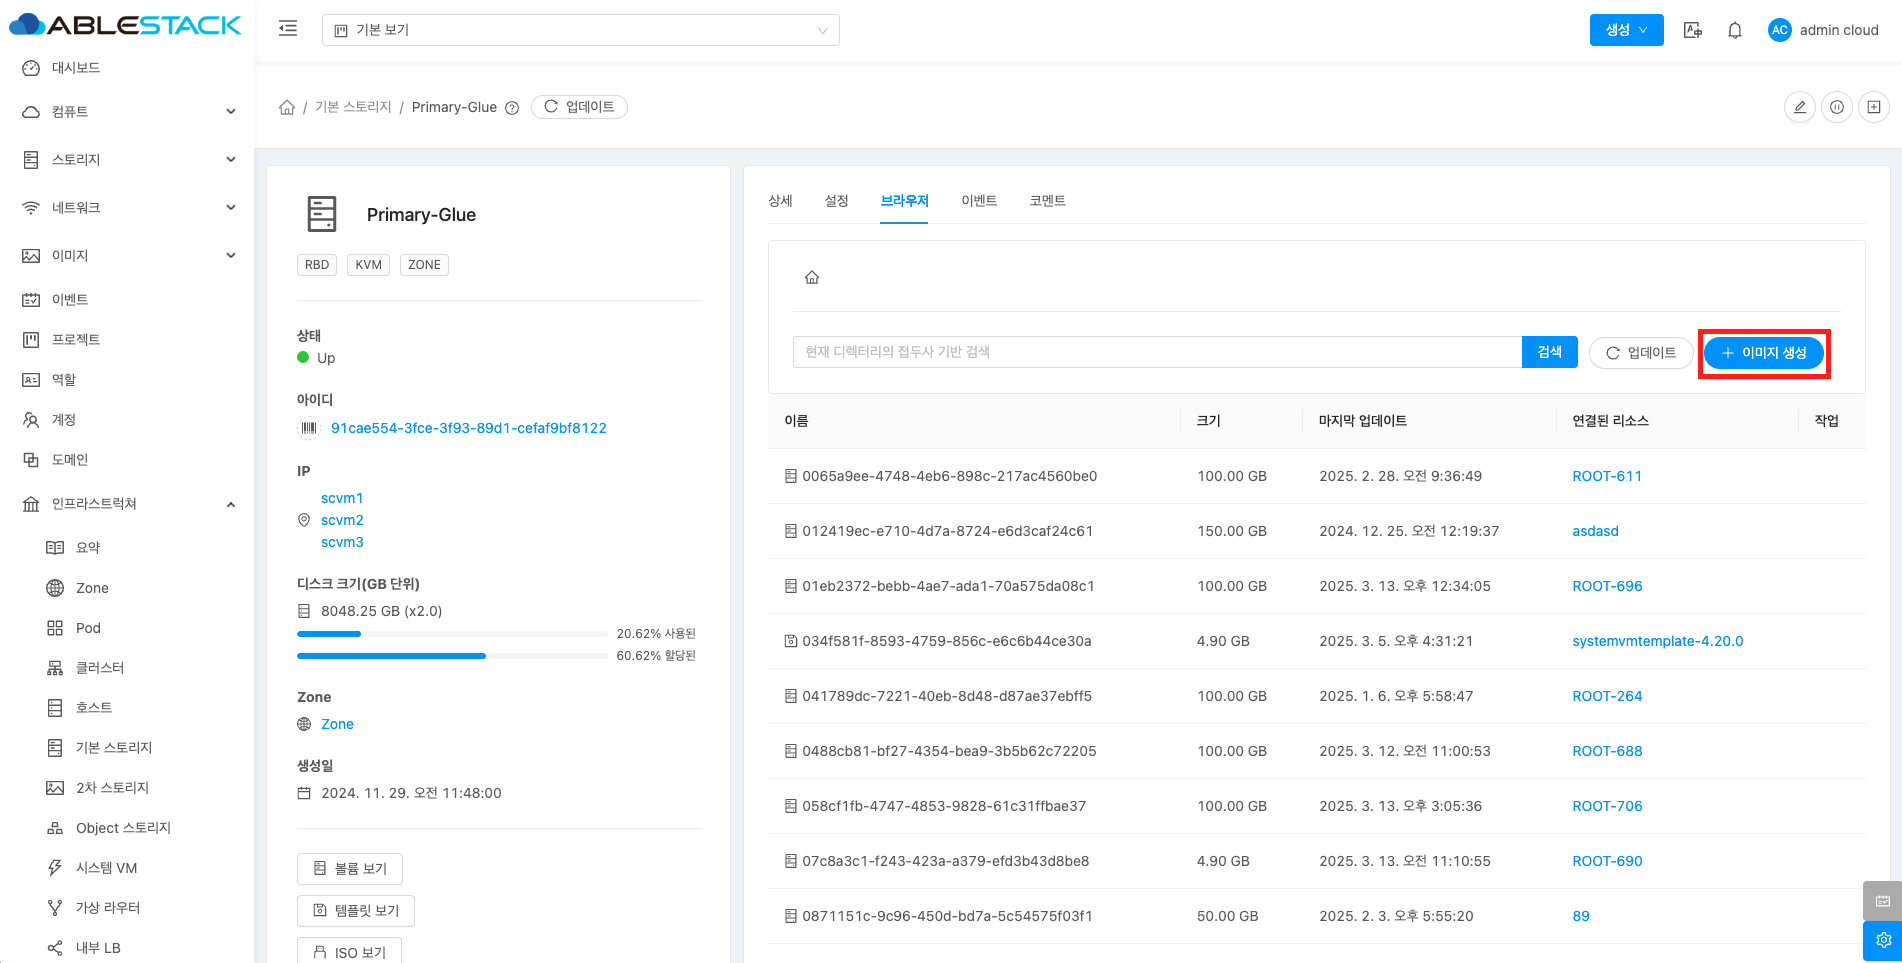Click the 이미지 생성 button

[1764, 353]
